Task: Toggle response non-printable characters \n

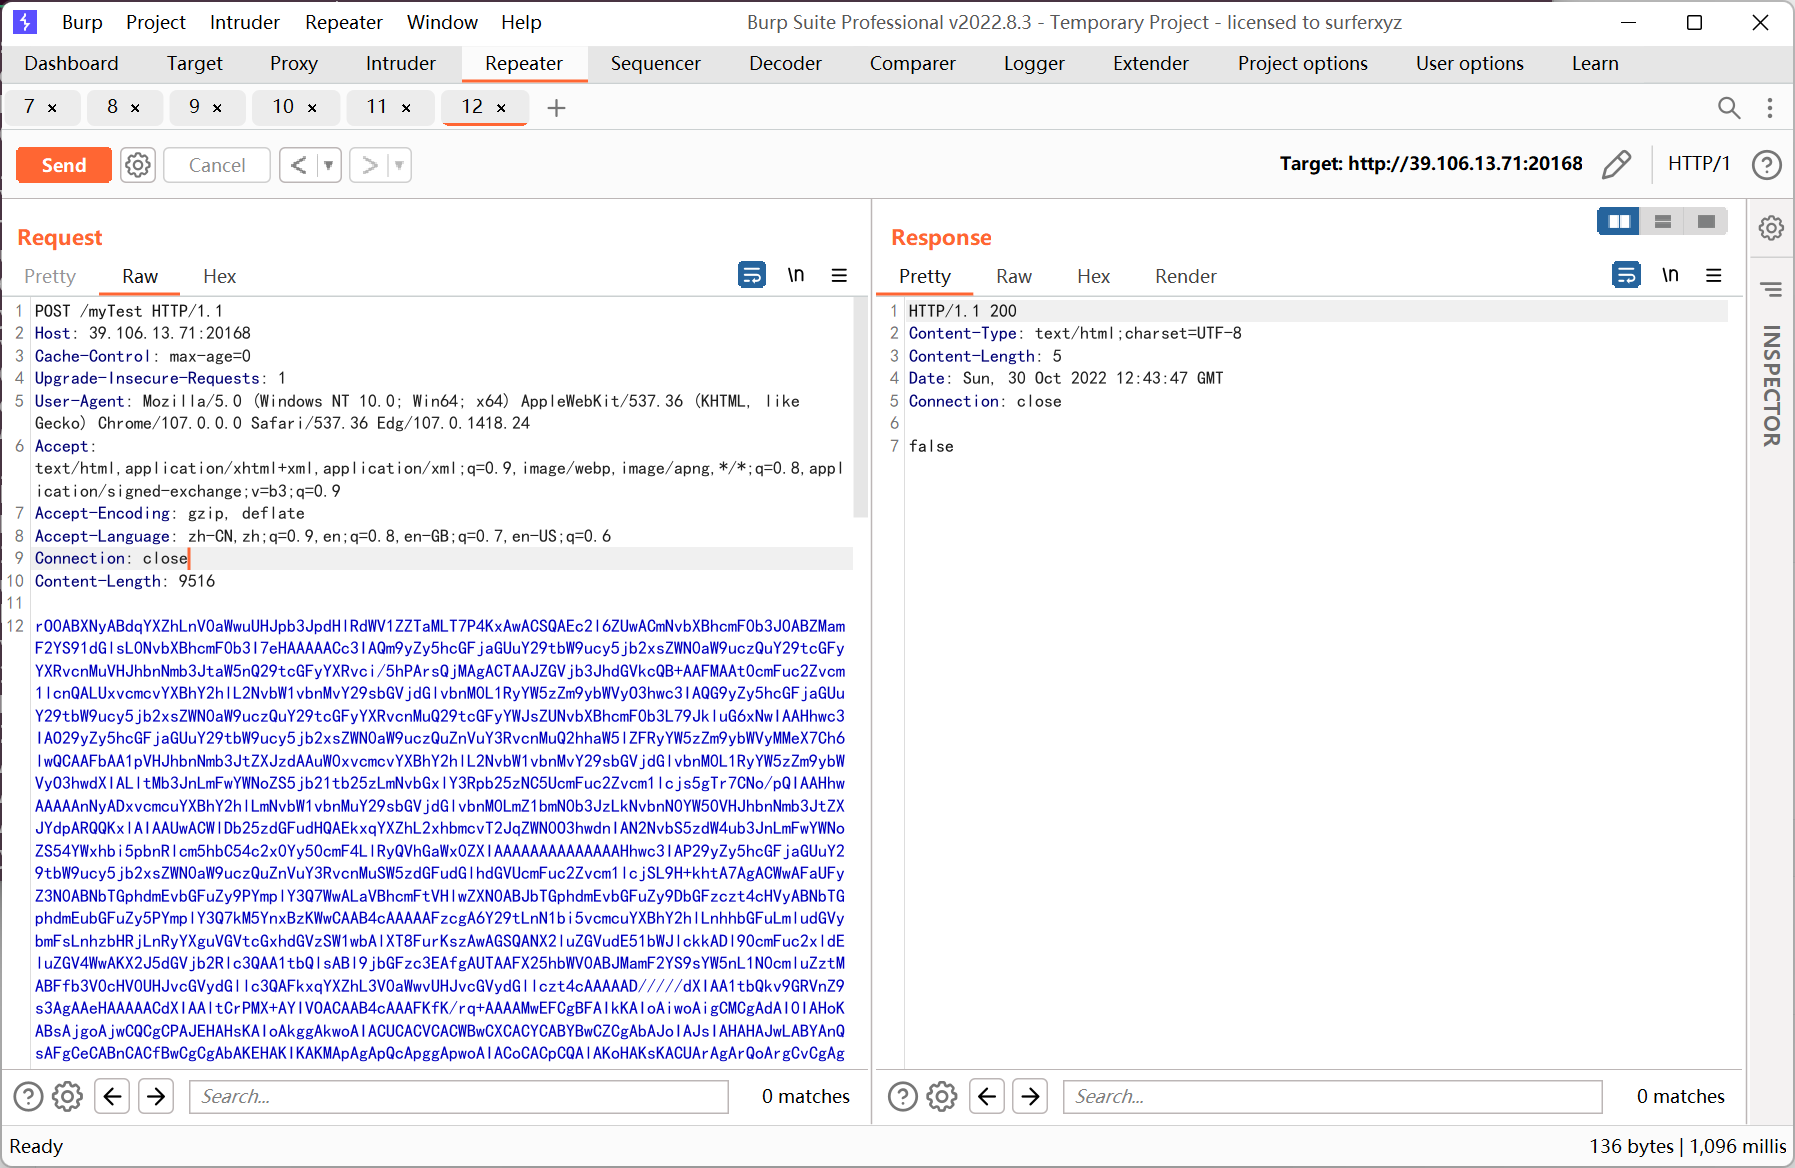Action: (x=1671, y=274)
